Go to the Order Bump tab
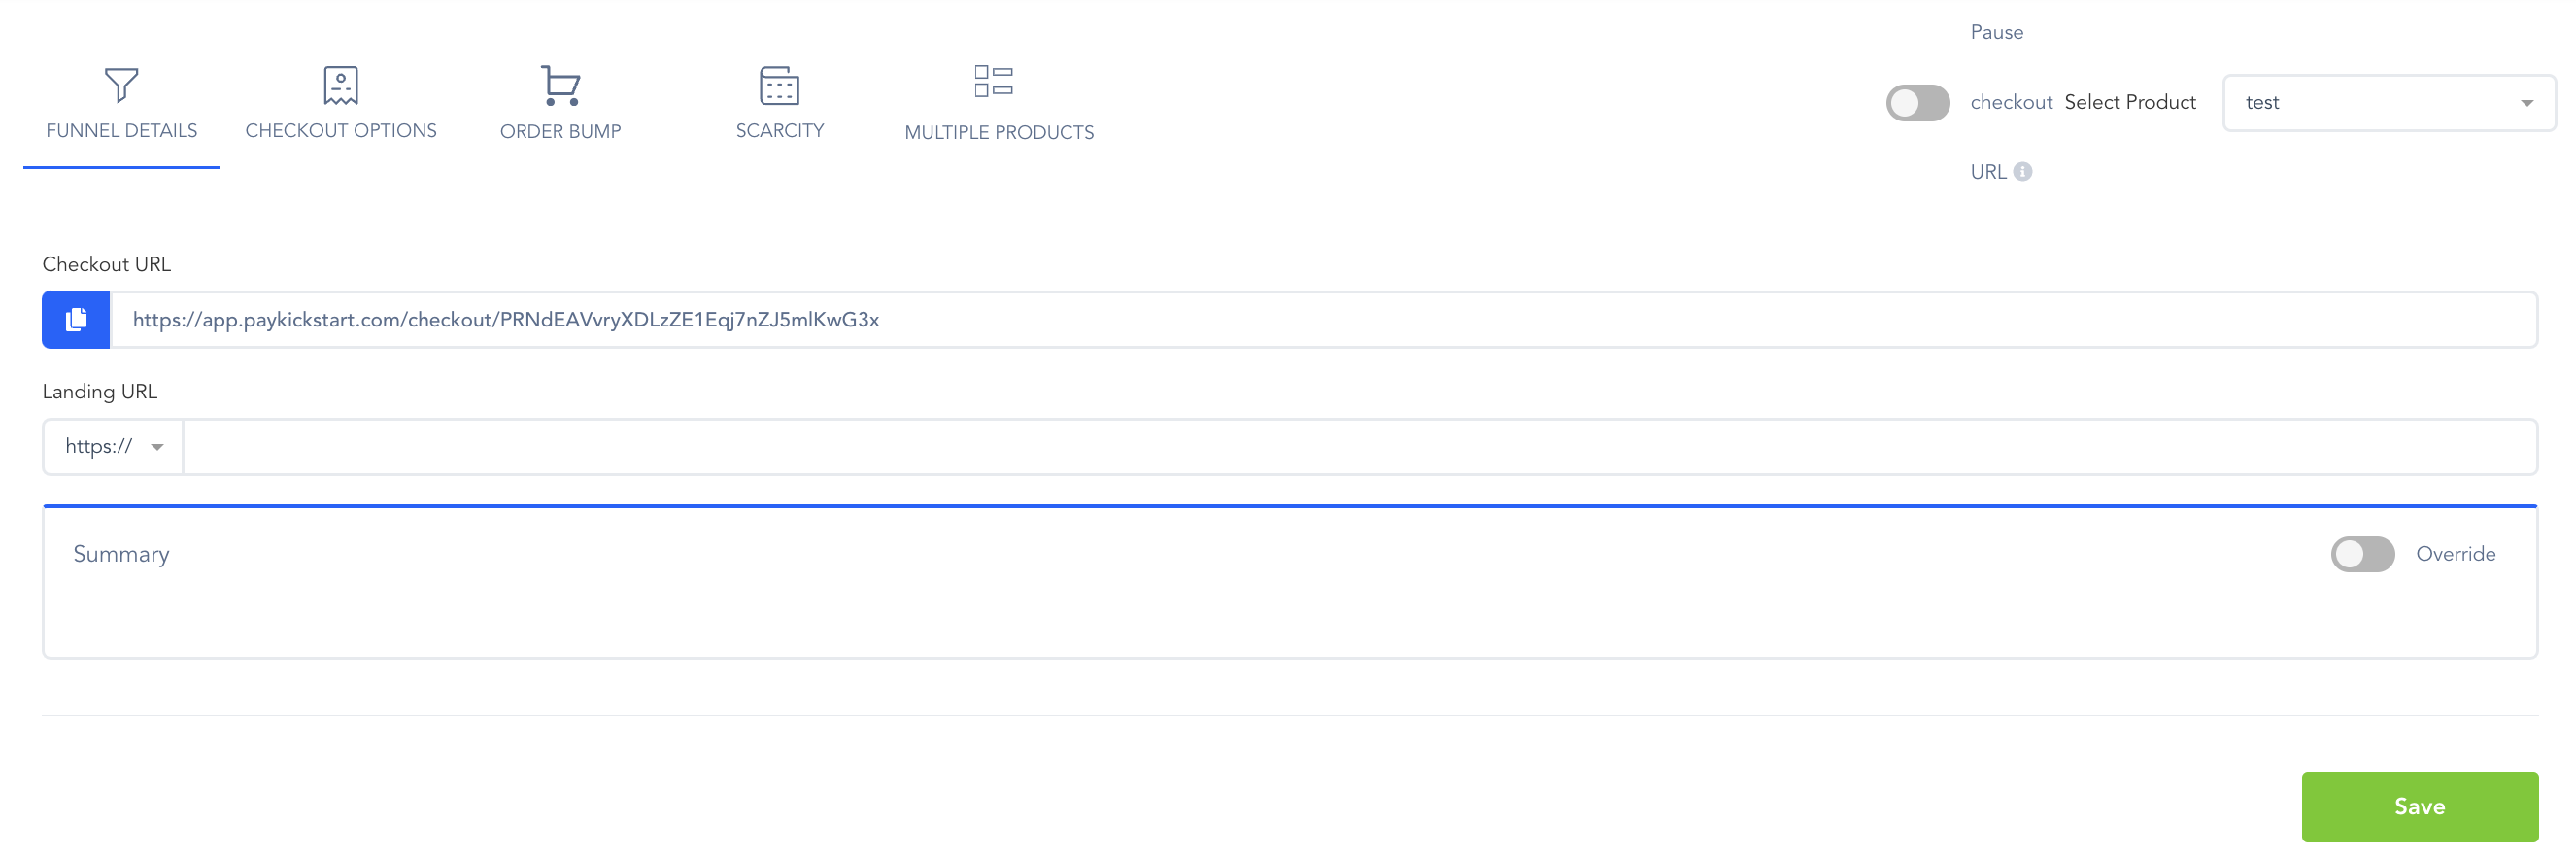Screen dimensions: 2576x857 pos(560,132)
